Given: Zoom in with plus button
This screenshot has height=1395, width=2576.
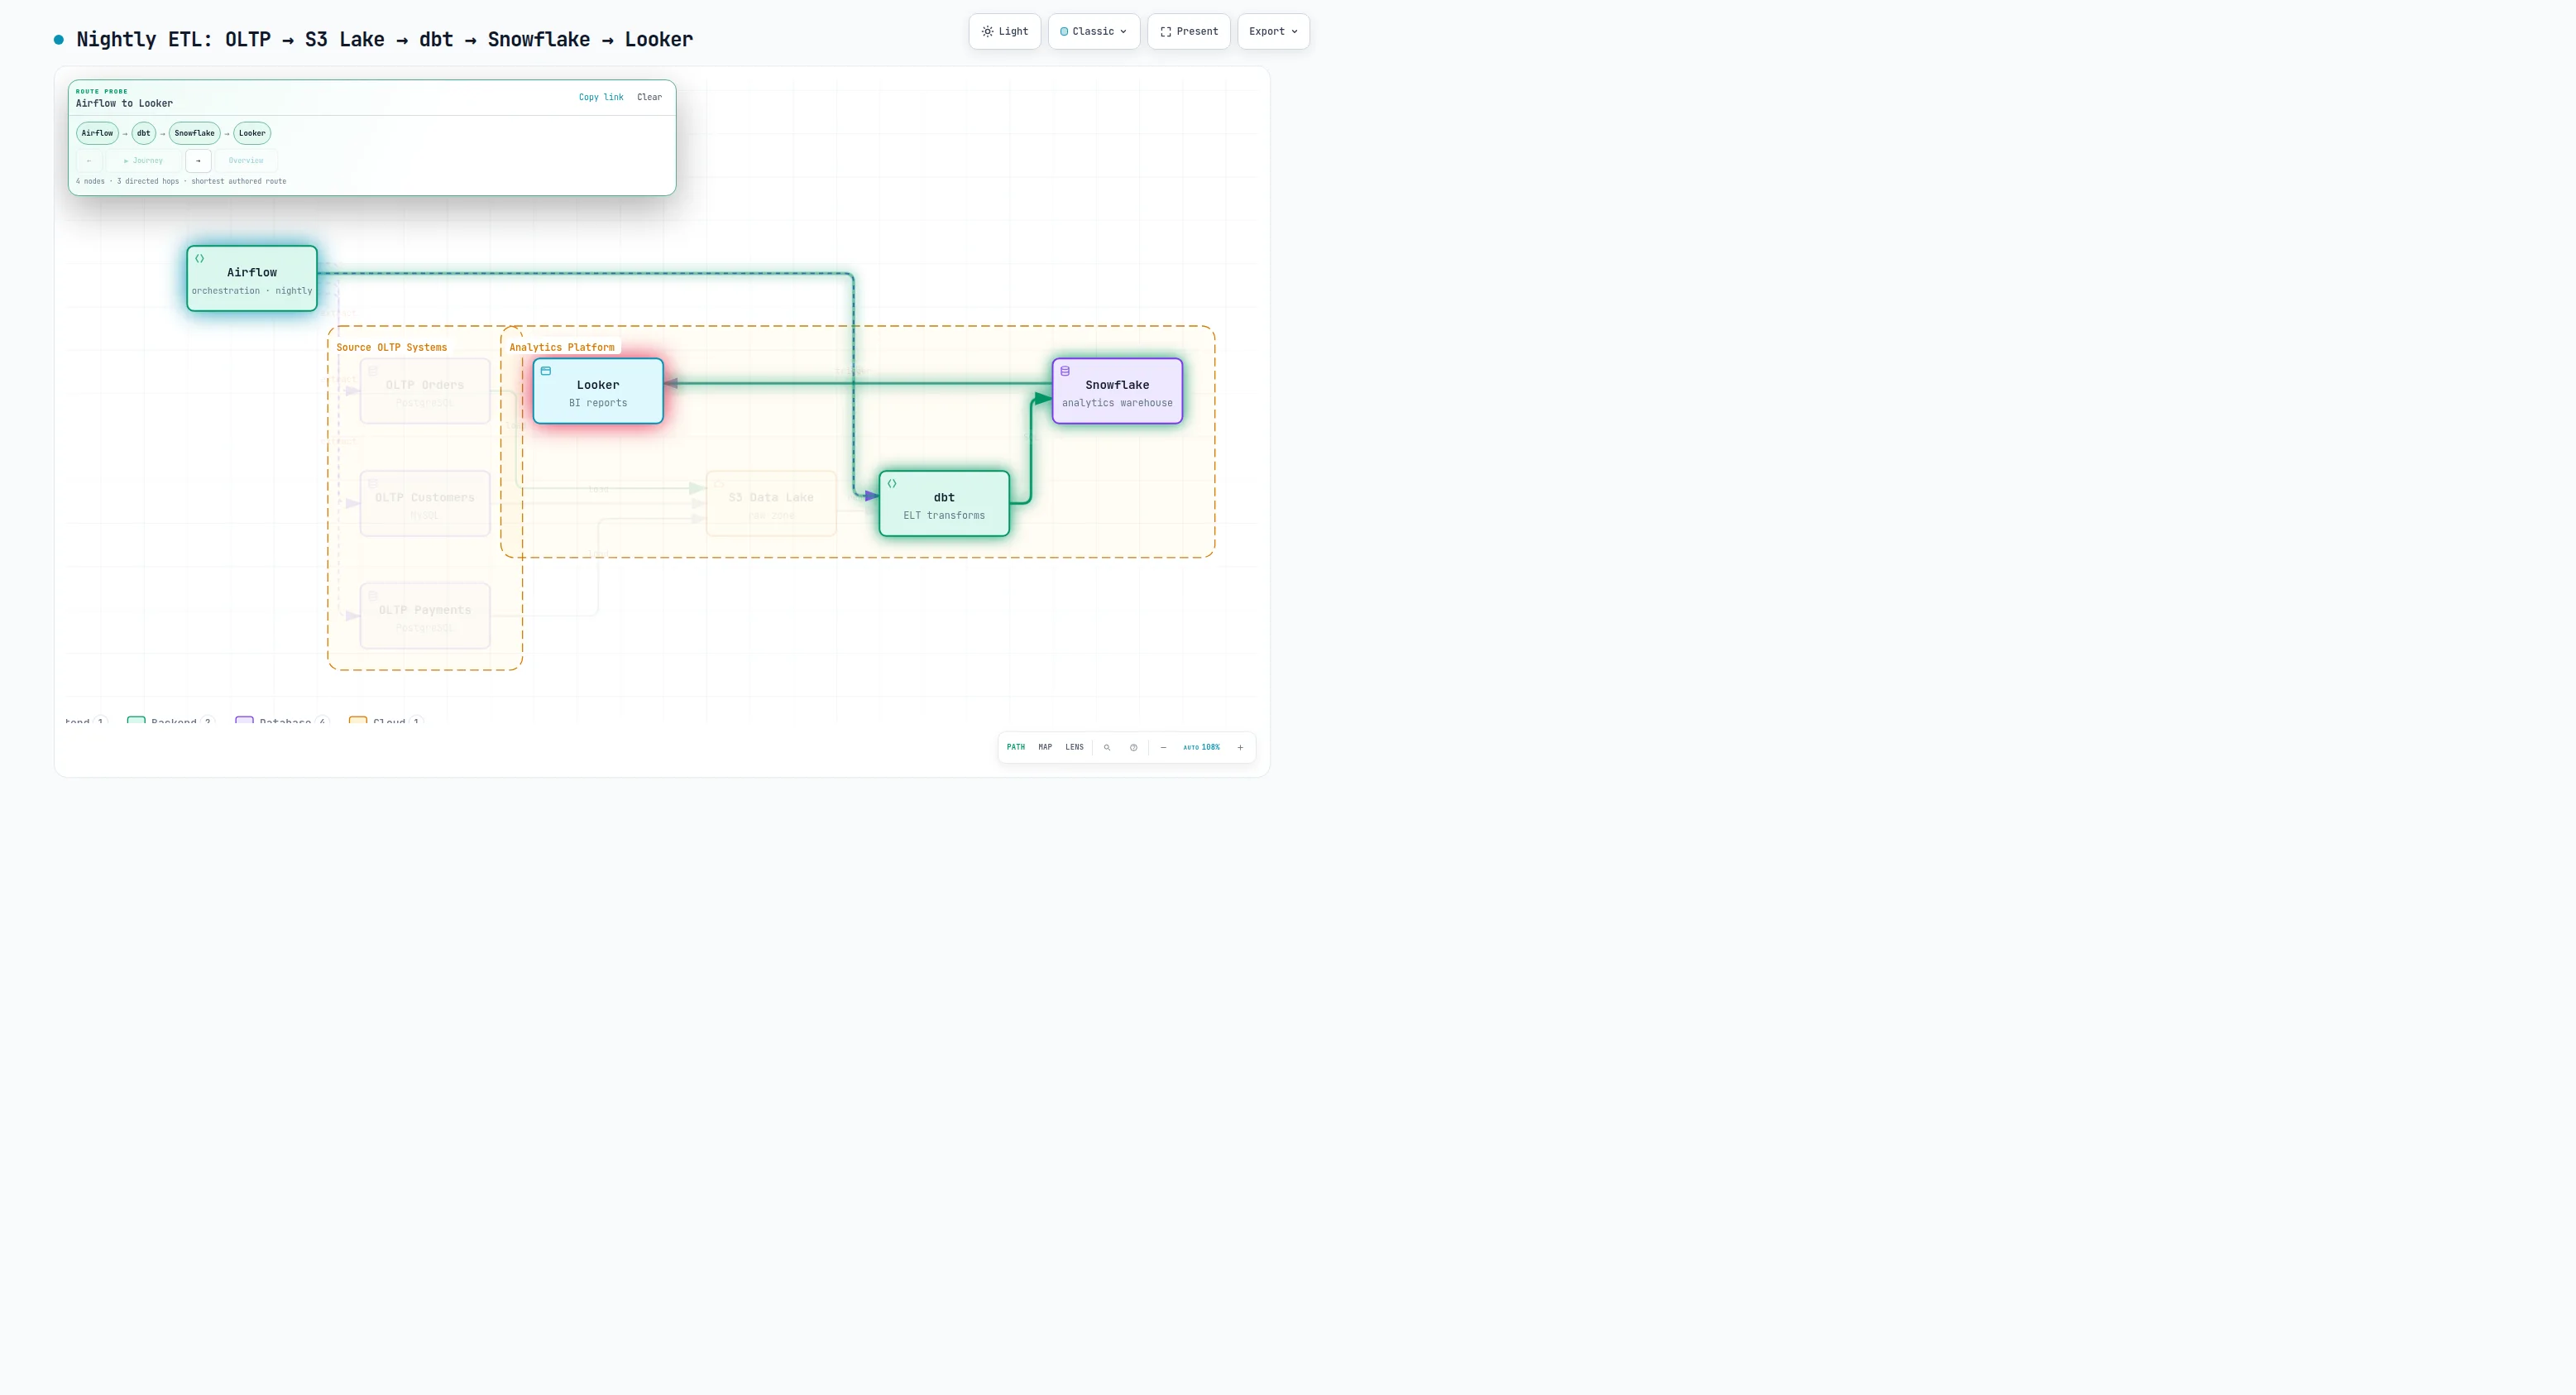Looking at the screenshot, I should click(1240, 747).
